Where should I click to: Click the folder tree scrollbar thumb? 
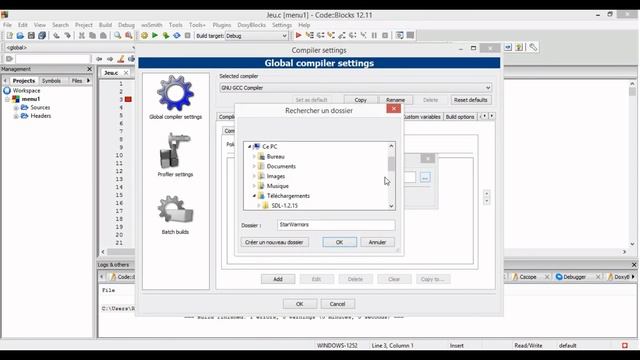click(391, 164)
